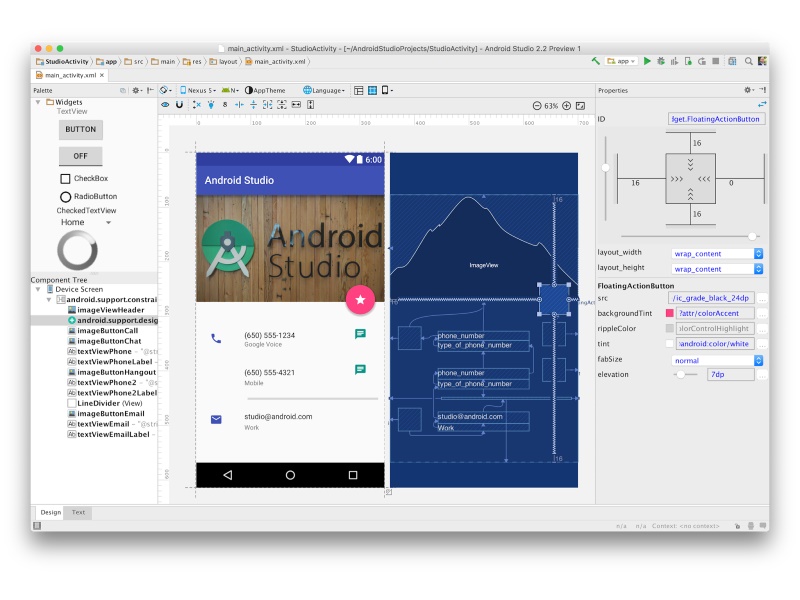Zoom in with the plus magnifier icon

pyautogui.click(x=566, y=106)
